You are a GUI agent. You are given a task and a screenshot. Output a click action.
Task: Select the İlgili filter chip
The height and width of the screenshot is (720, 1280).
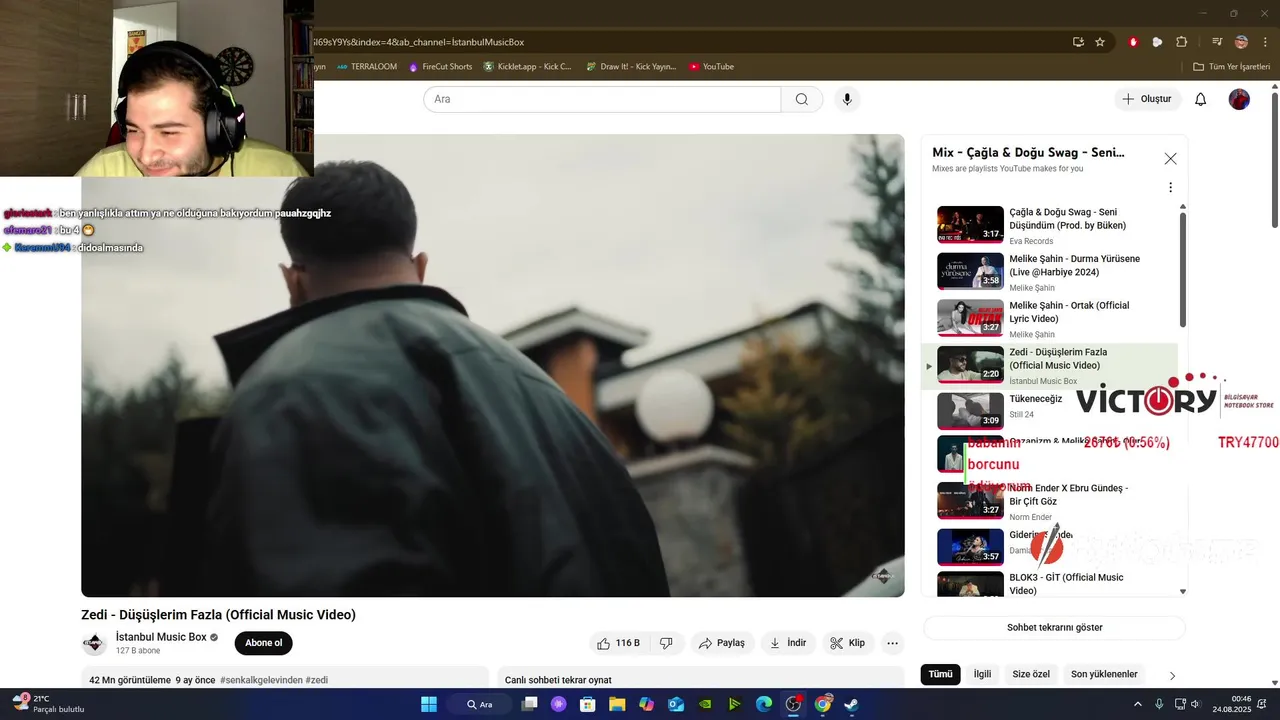(982, 674)
